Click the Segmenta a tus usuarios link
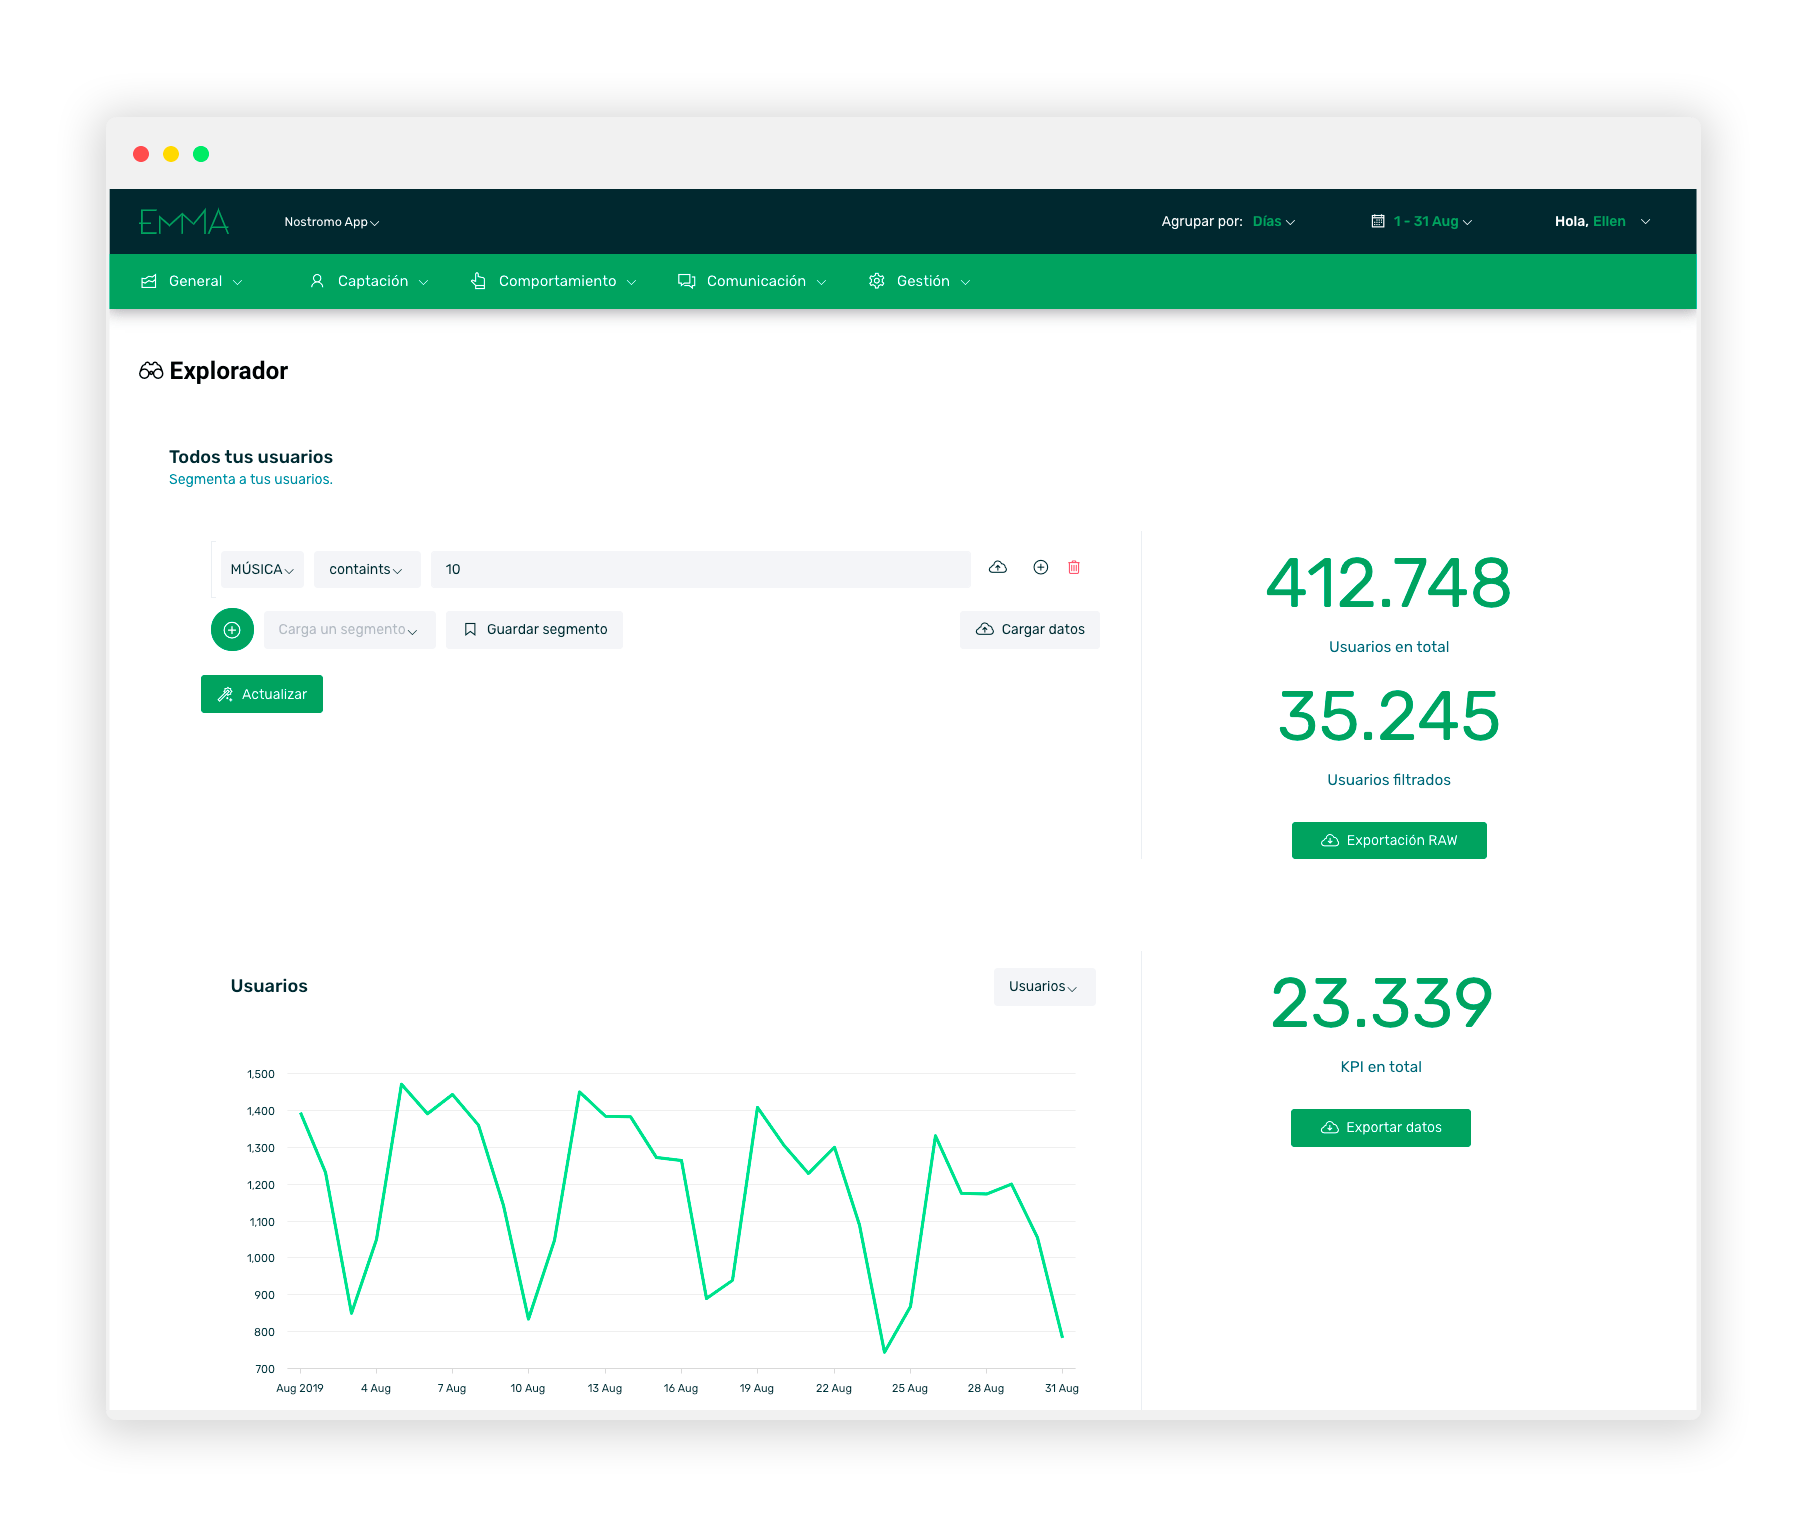1805x1537 pixels. 251,479
